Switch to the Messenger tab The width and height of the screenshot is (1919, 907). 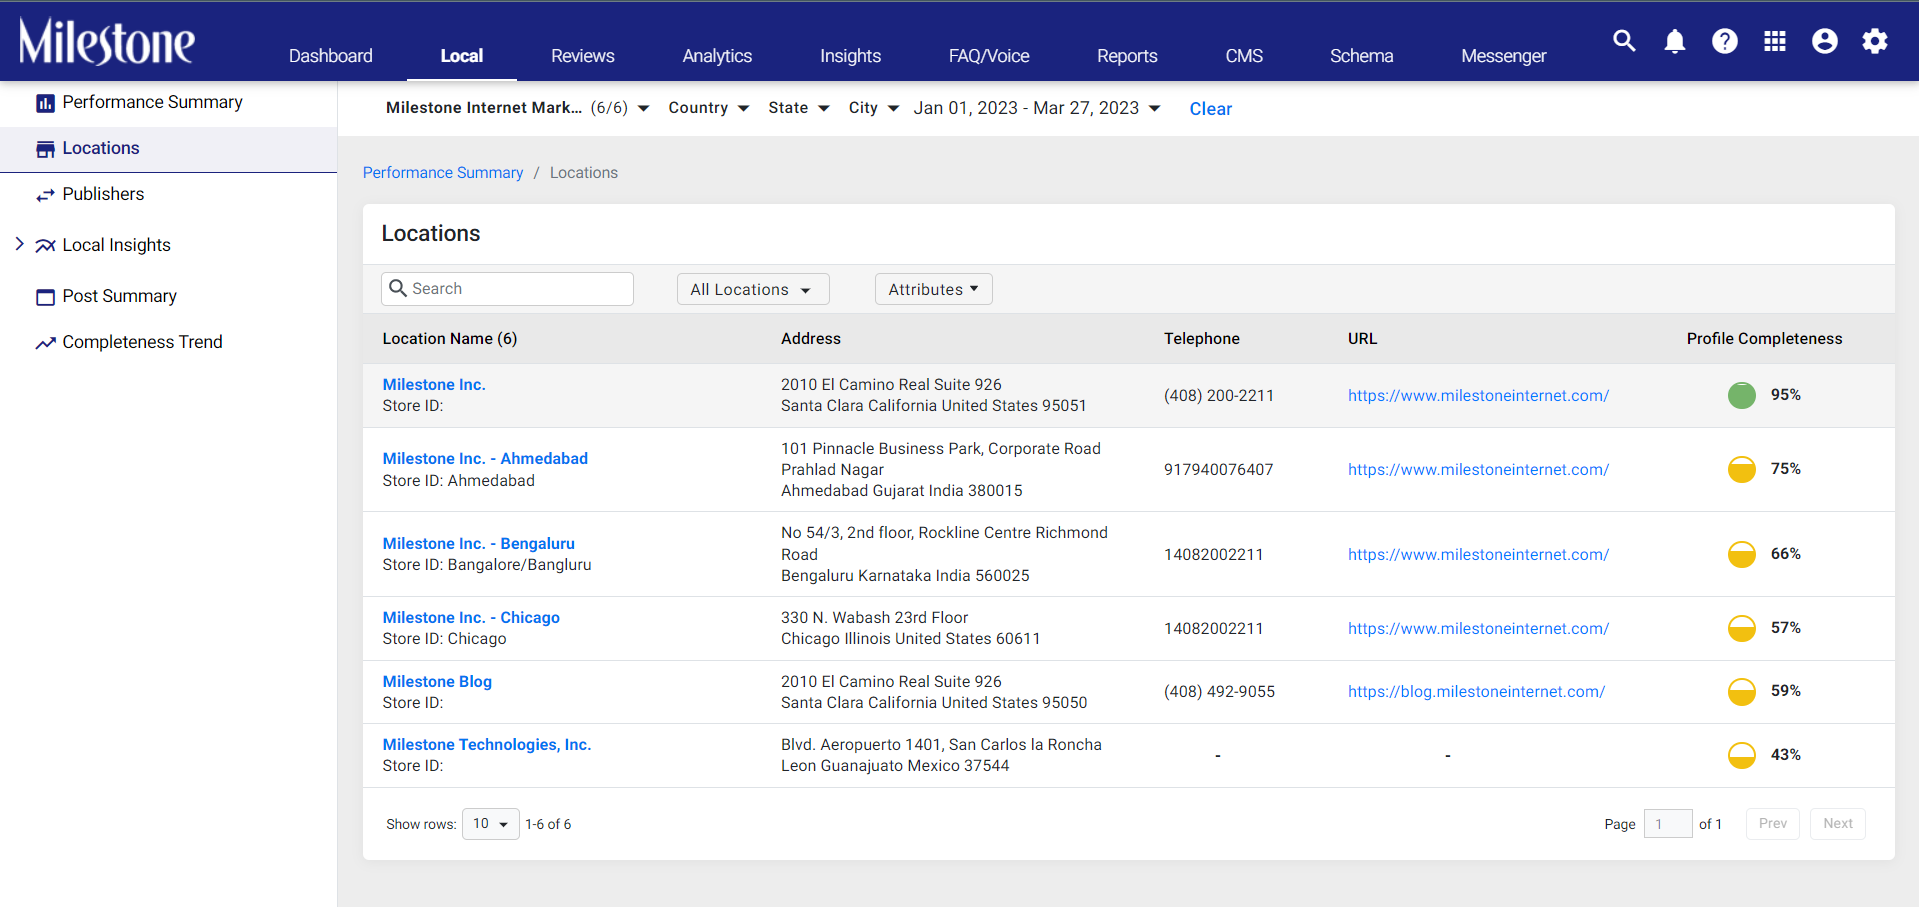(1504, 56)
